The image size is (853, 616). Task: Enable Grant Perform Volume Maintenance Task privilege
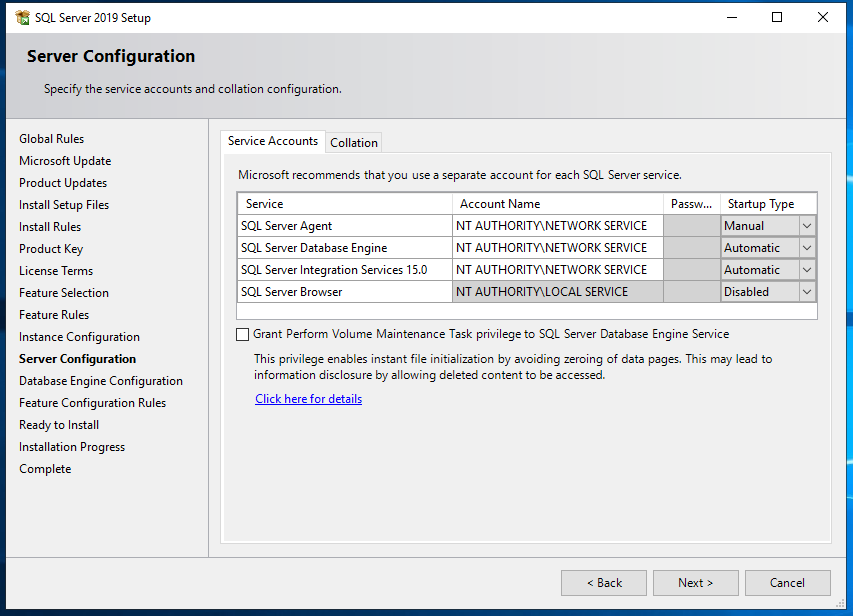click(242, 334)
